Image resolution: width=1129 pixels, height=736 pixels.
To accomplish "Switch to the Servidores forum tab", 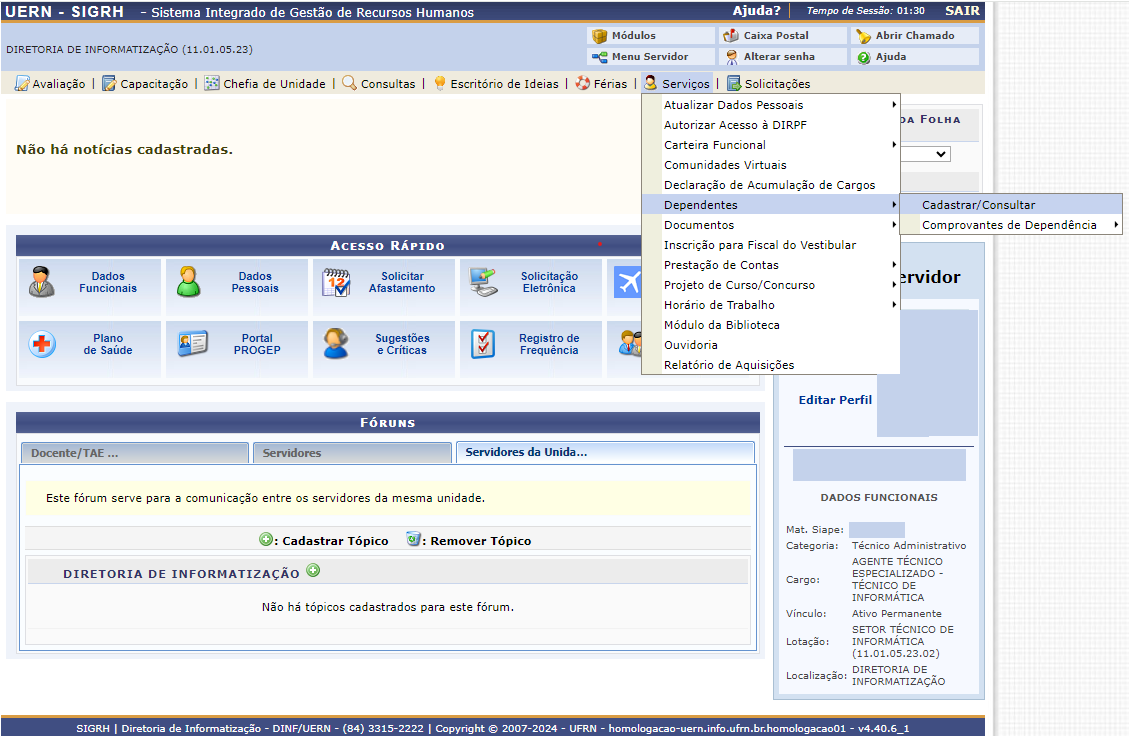I will point(351,453).
